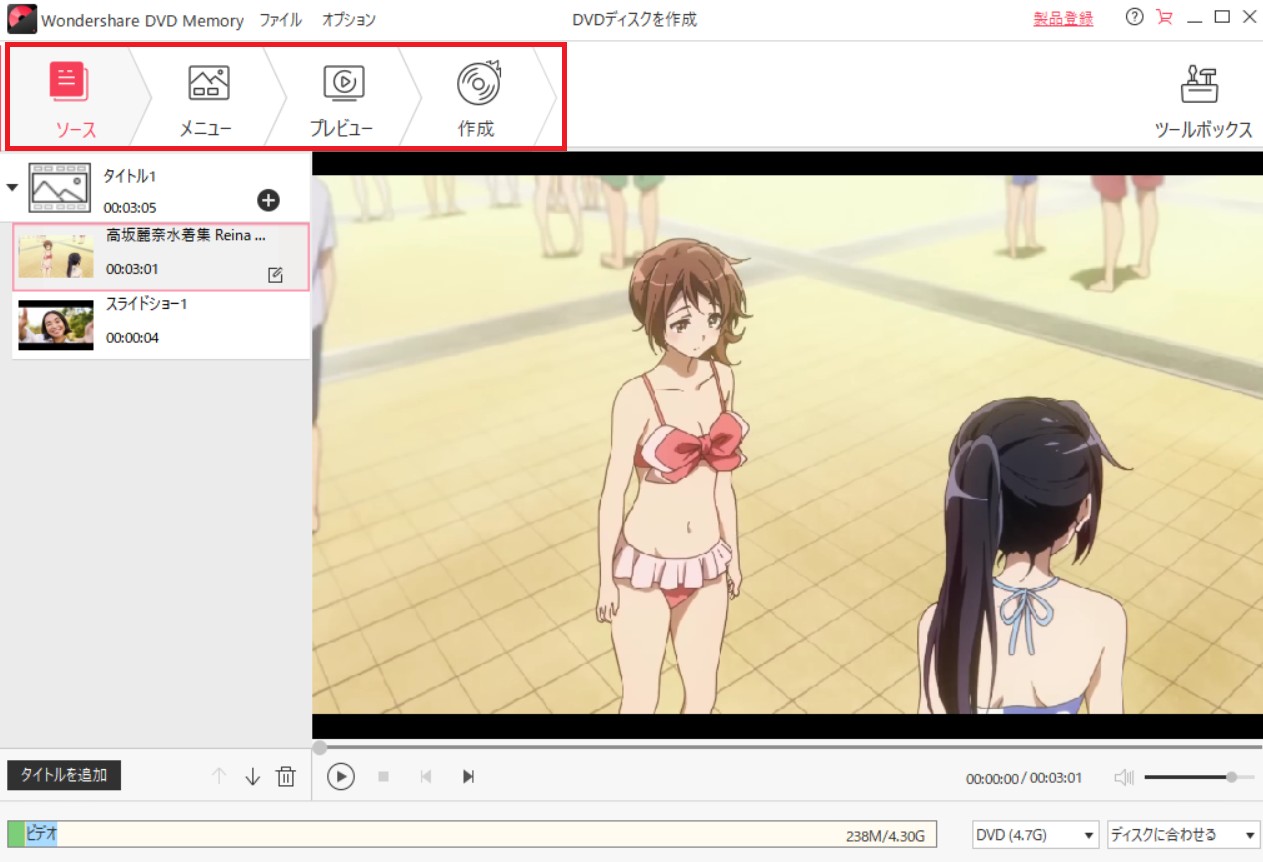The height and width of the screenshot is (862, 1263).
Task: Click the playback seek bar handle
Action: (x=319, y=747)
